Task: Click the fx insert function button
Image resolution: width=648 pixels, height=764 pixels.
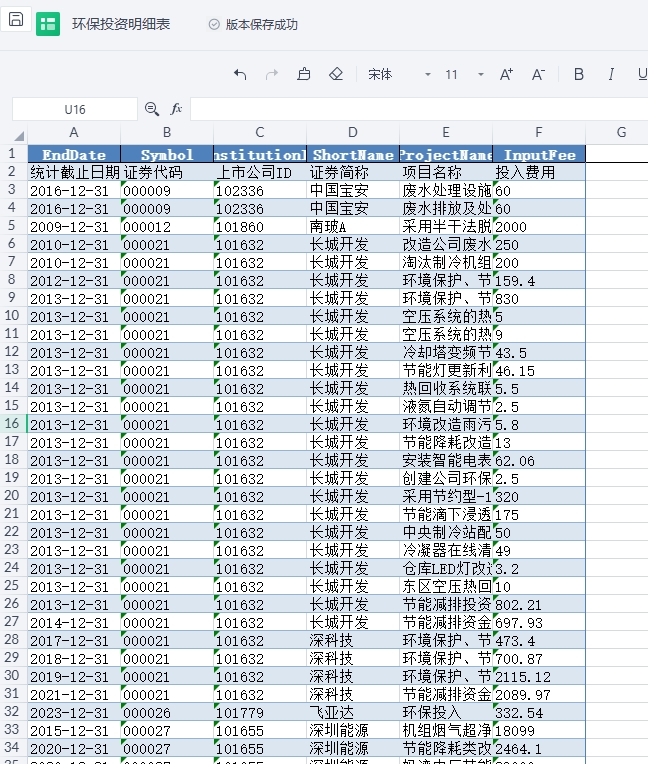Action: [176, 109]
